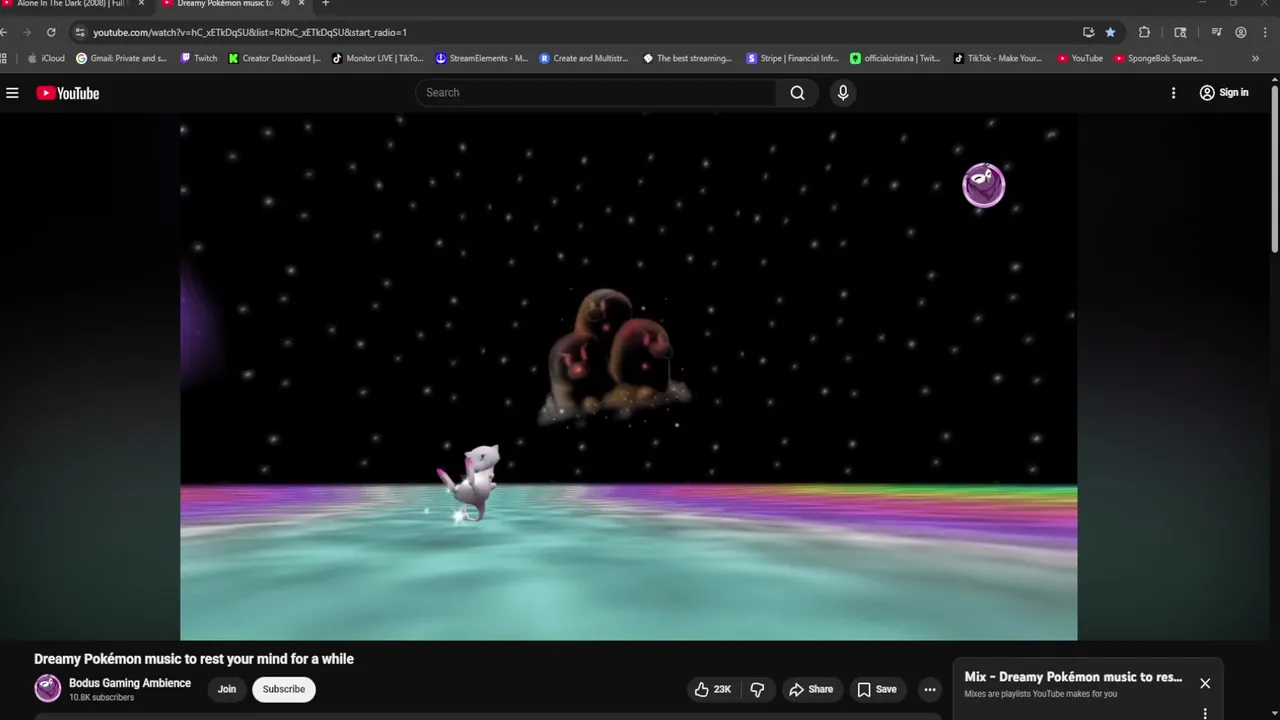Open the Chrome three-dot main menu
The height and width of the screenshot is (720, 1280).
pyautogui.click(x=1265, y=32)
